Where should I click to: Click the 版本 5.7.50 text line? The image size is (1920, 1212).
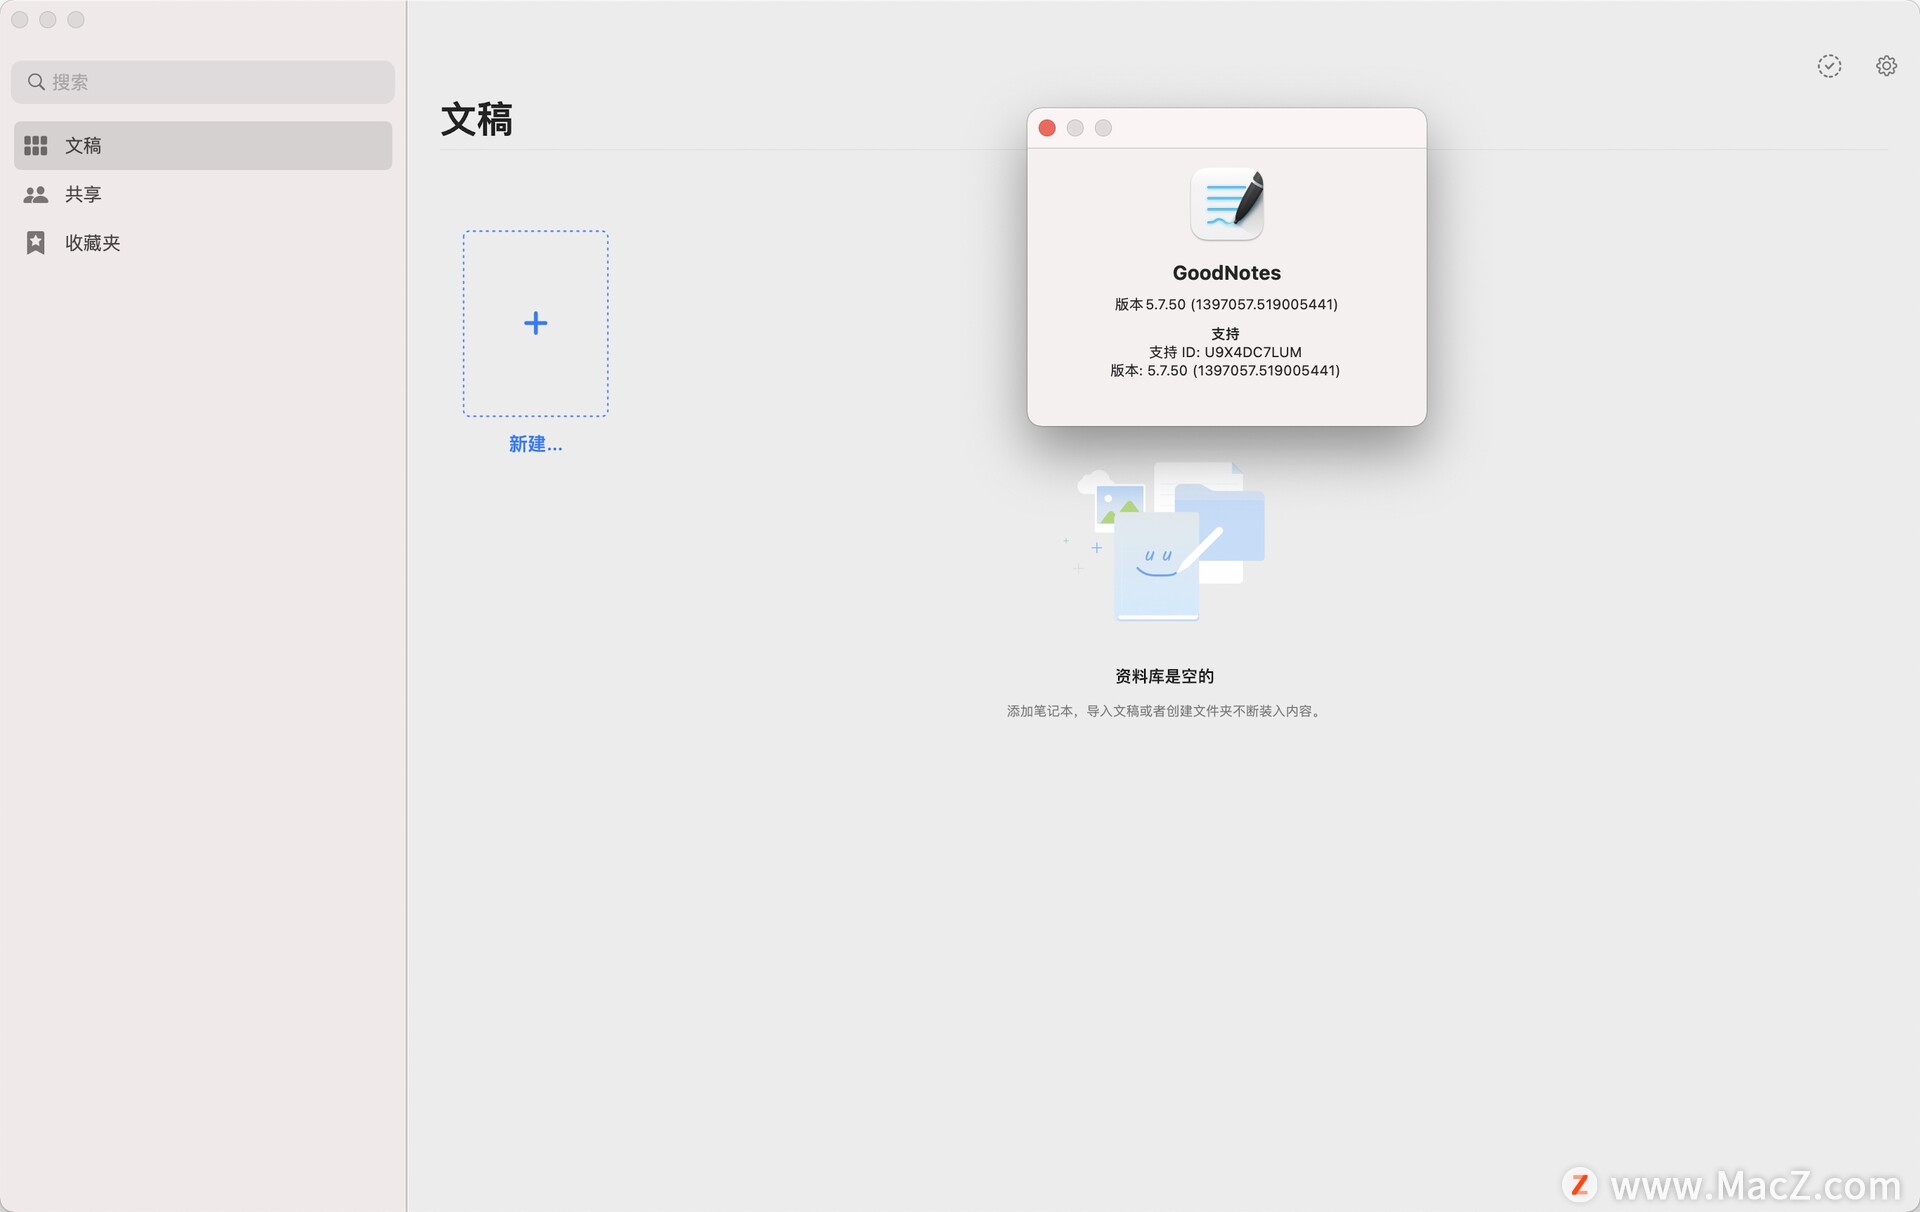[x=1226, y=304]
